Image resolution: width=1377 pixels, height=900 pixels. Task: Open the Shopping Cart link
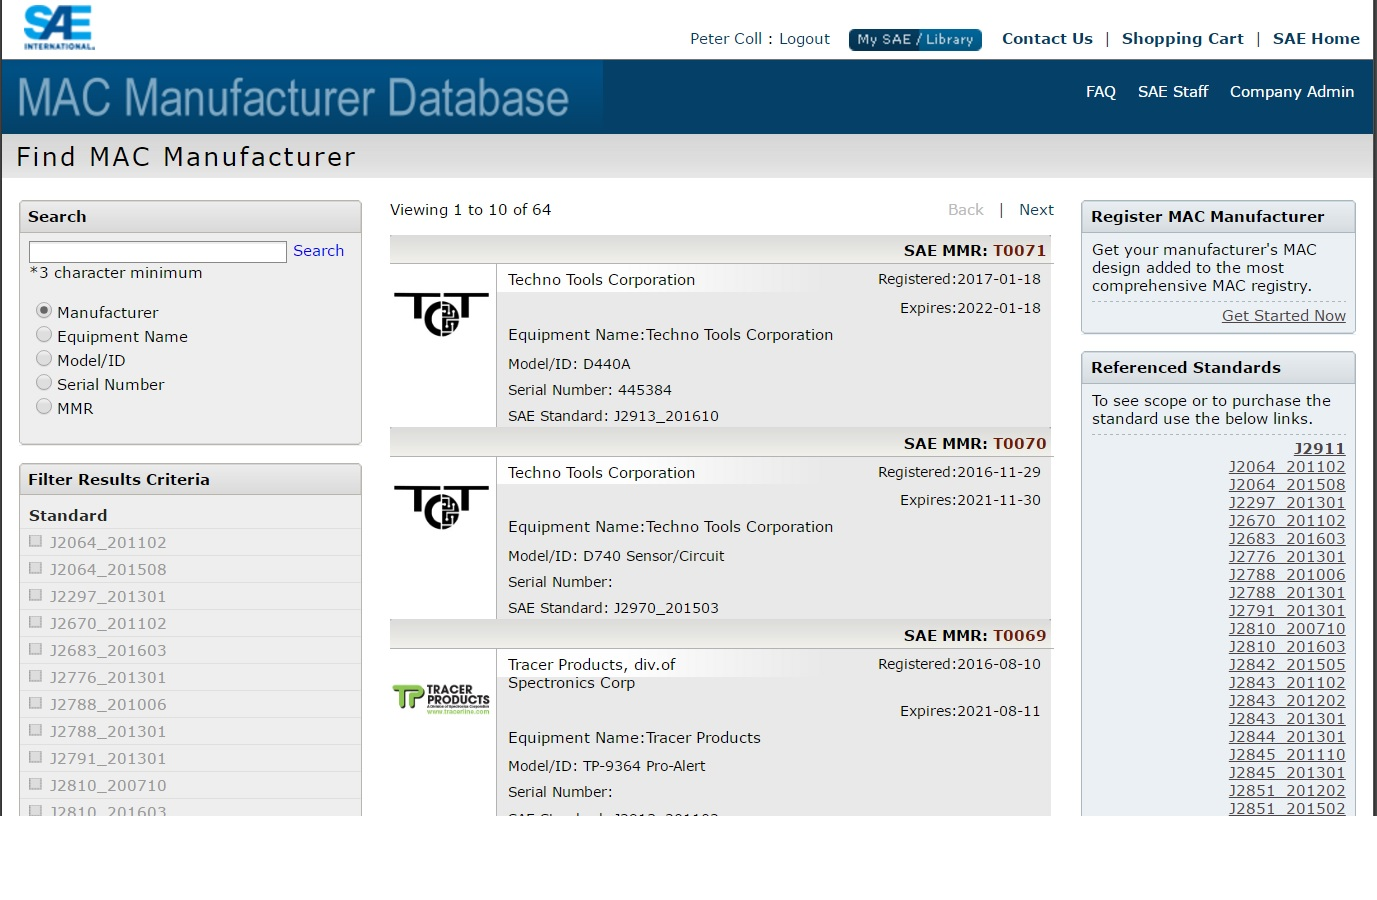[1182, 39]
